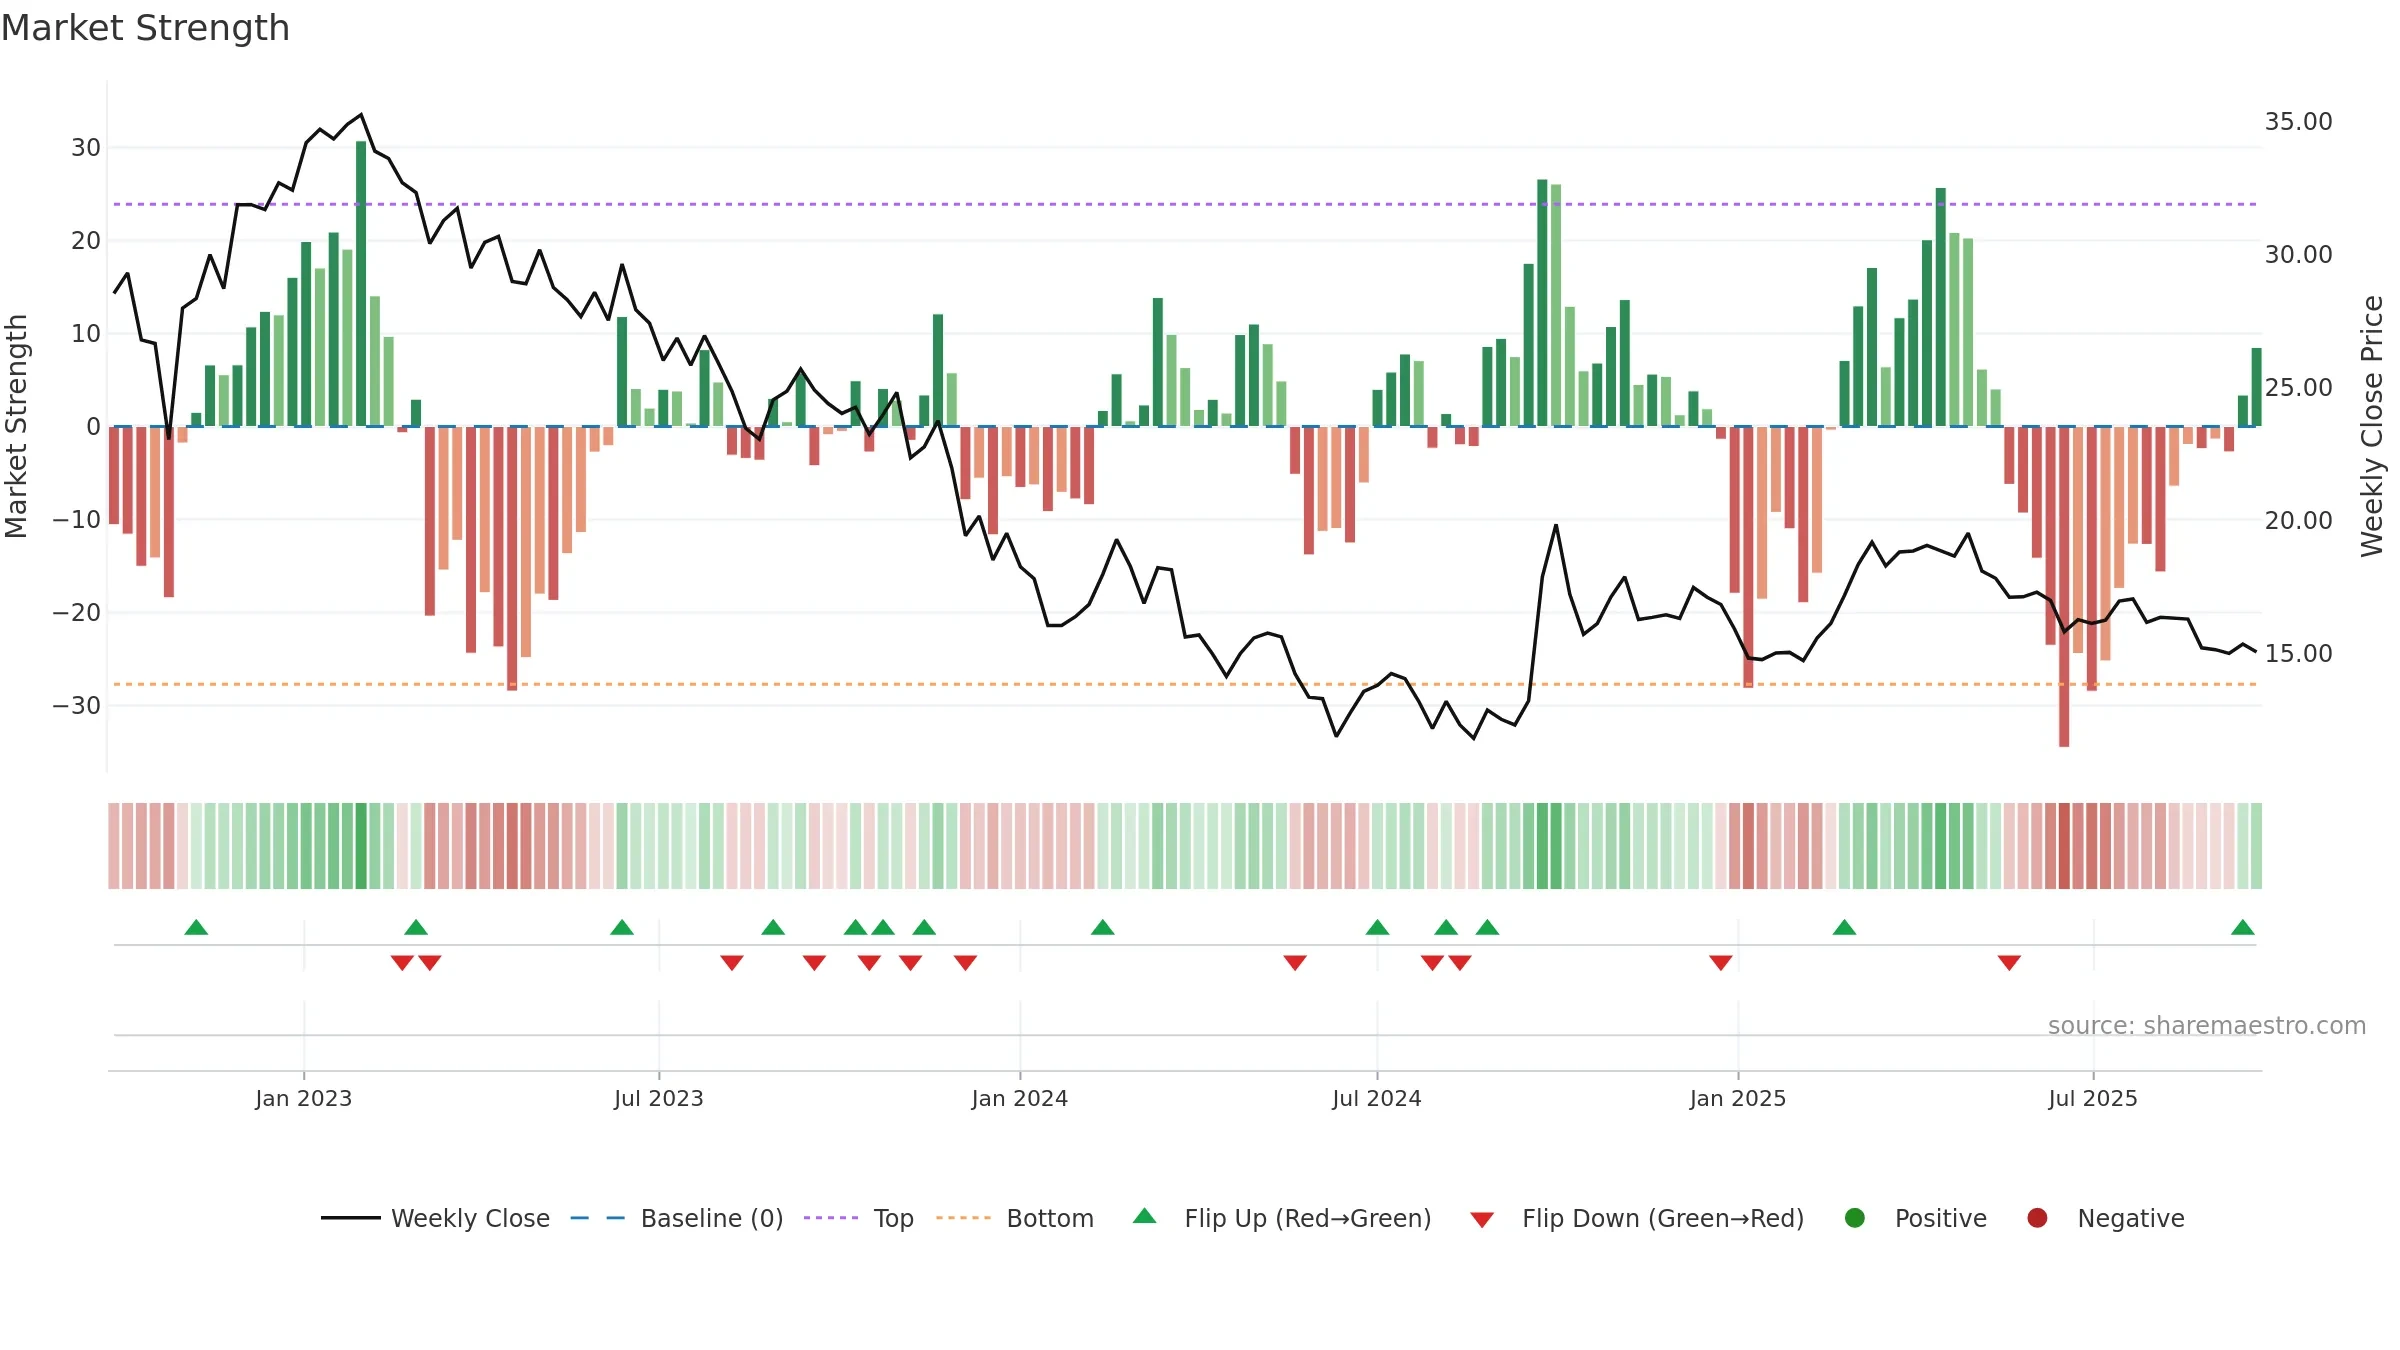
Task: Click the Jul 2024 x-axis label
Action: 1377,1098
